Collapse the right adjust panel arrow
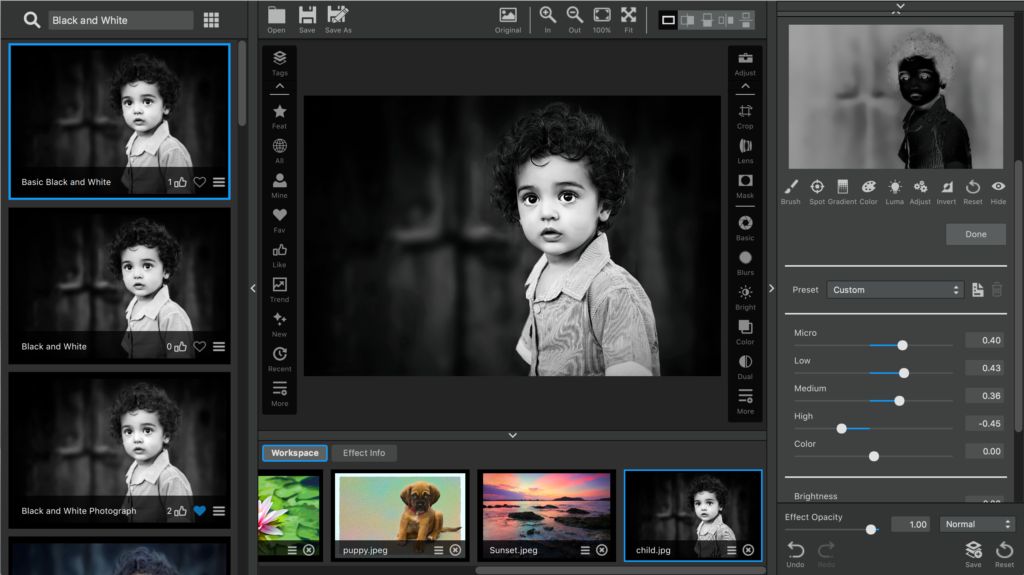Viewport: 1024px width, 575px height. [771, 288]
